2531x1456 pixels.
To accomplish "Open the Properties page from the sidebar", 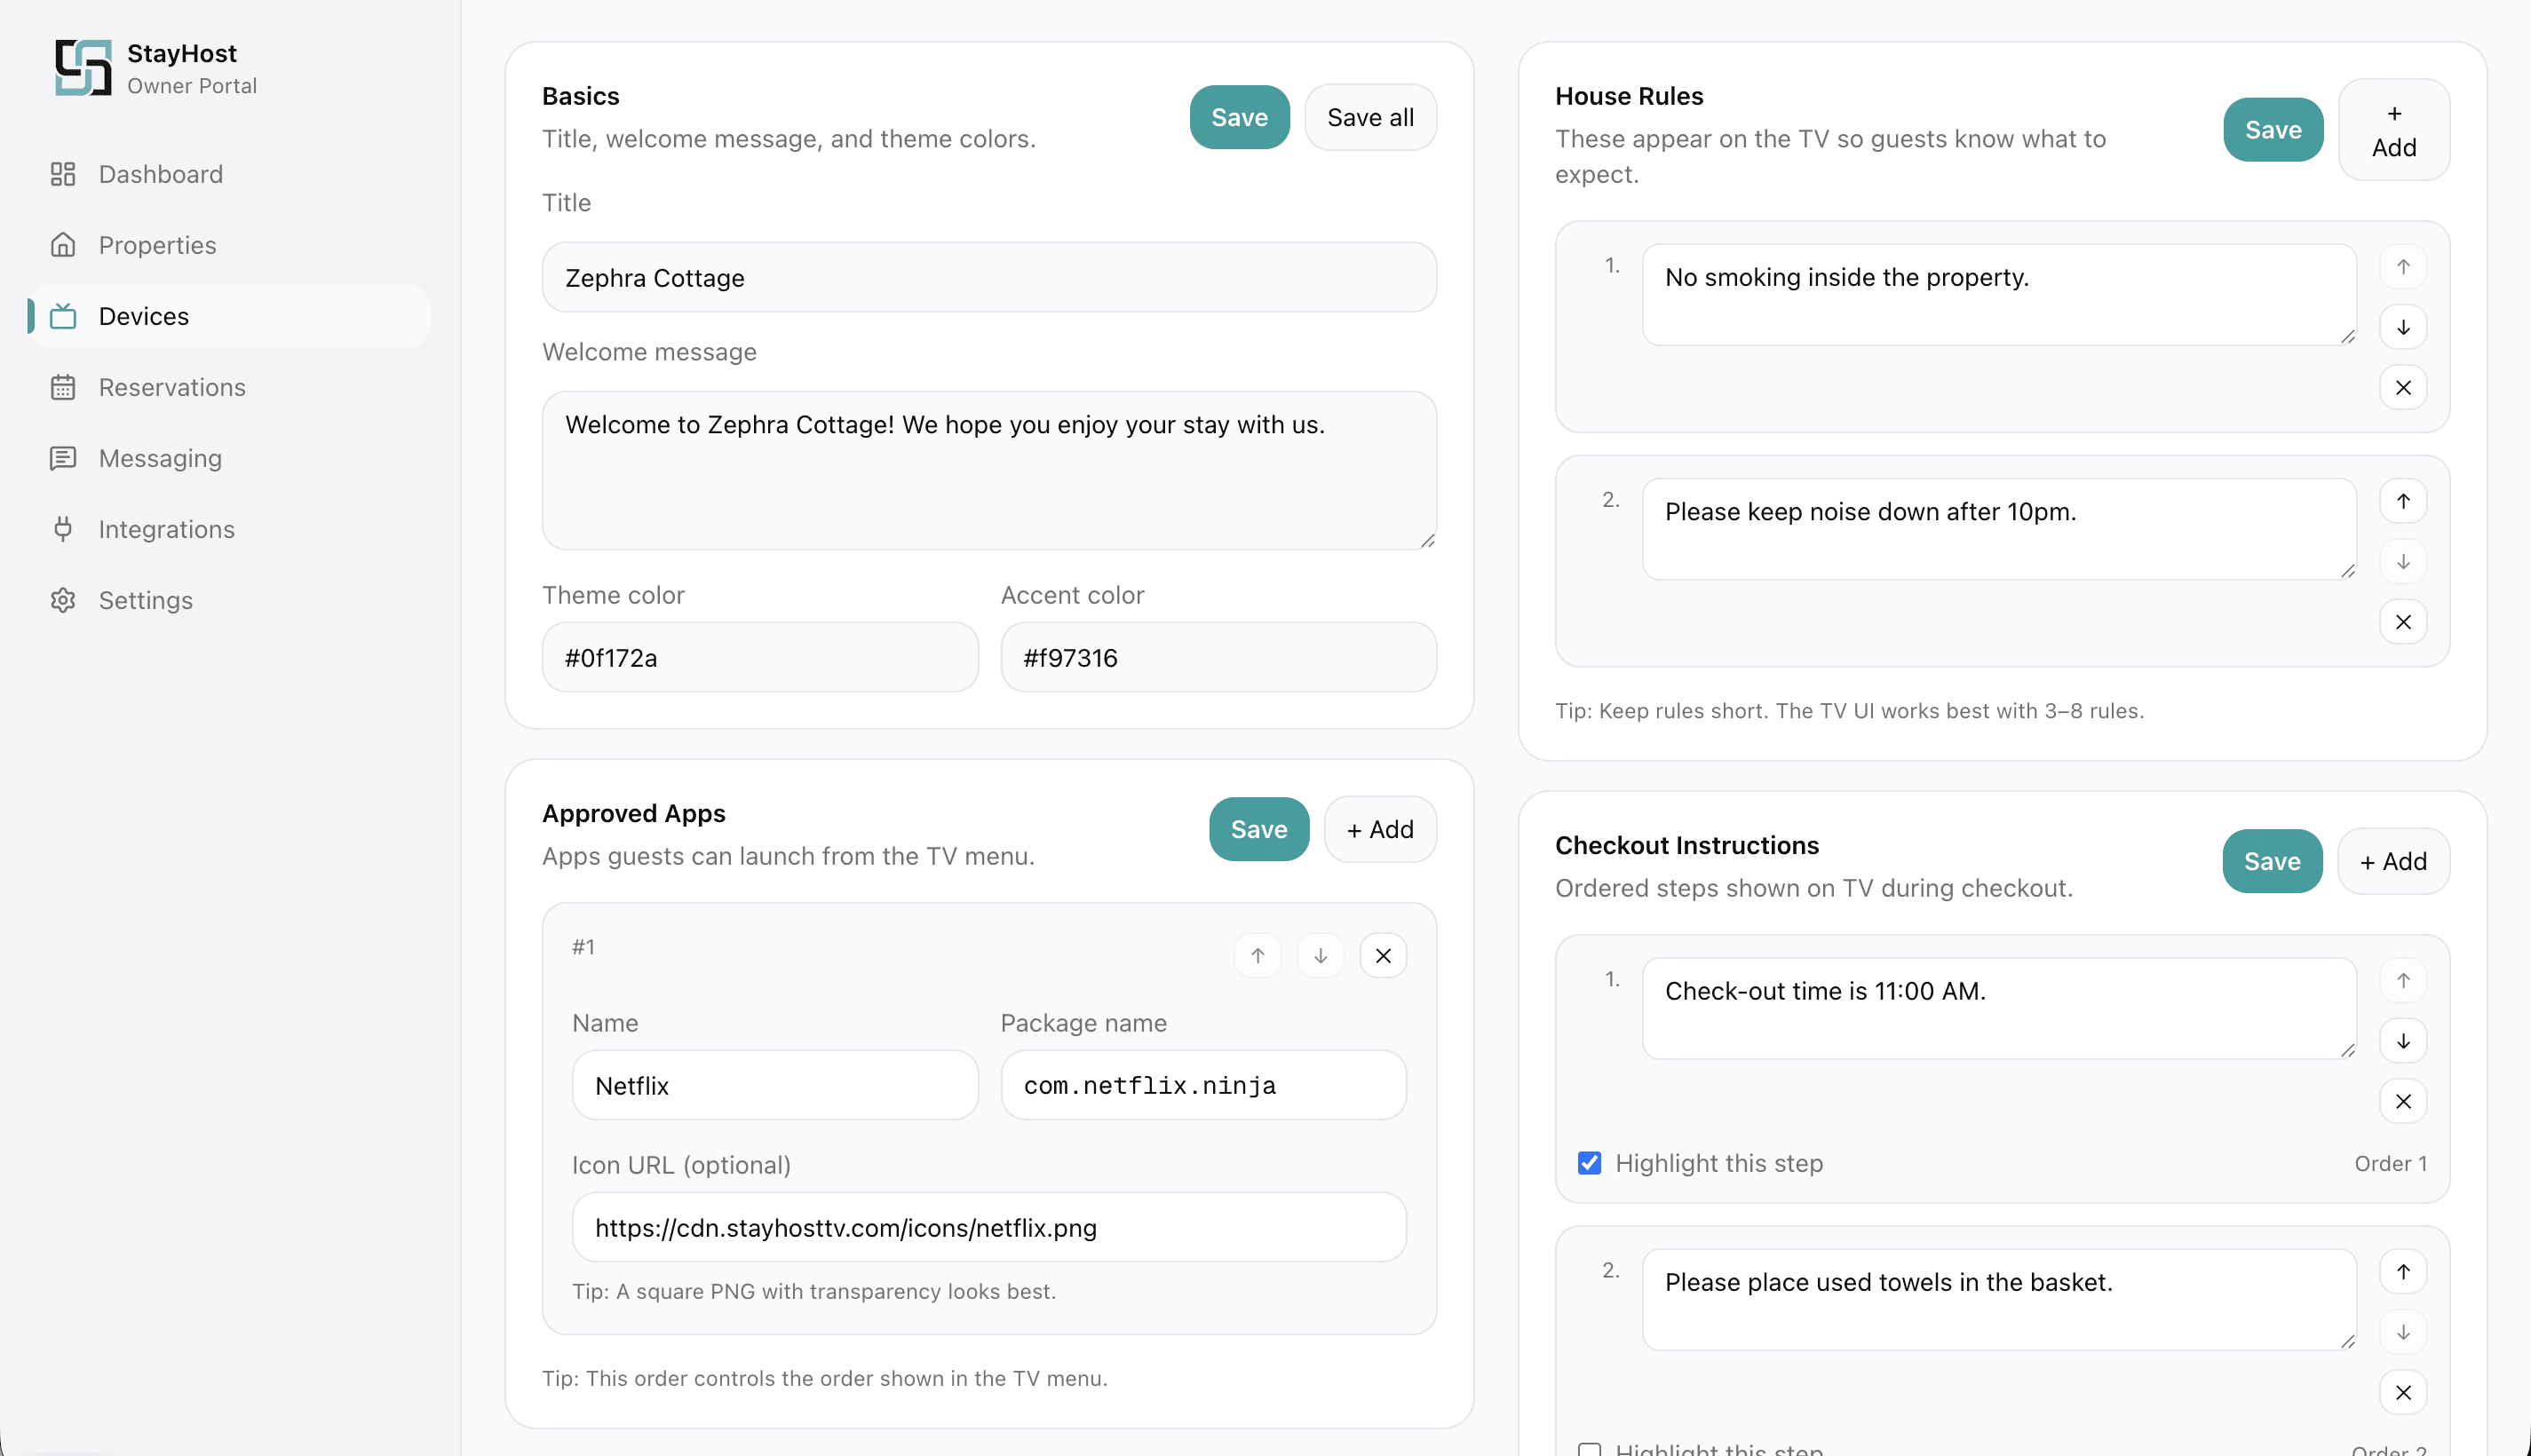I will click(157, 245).
